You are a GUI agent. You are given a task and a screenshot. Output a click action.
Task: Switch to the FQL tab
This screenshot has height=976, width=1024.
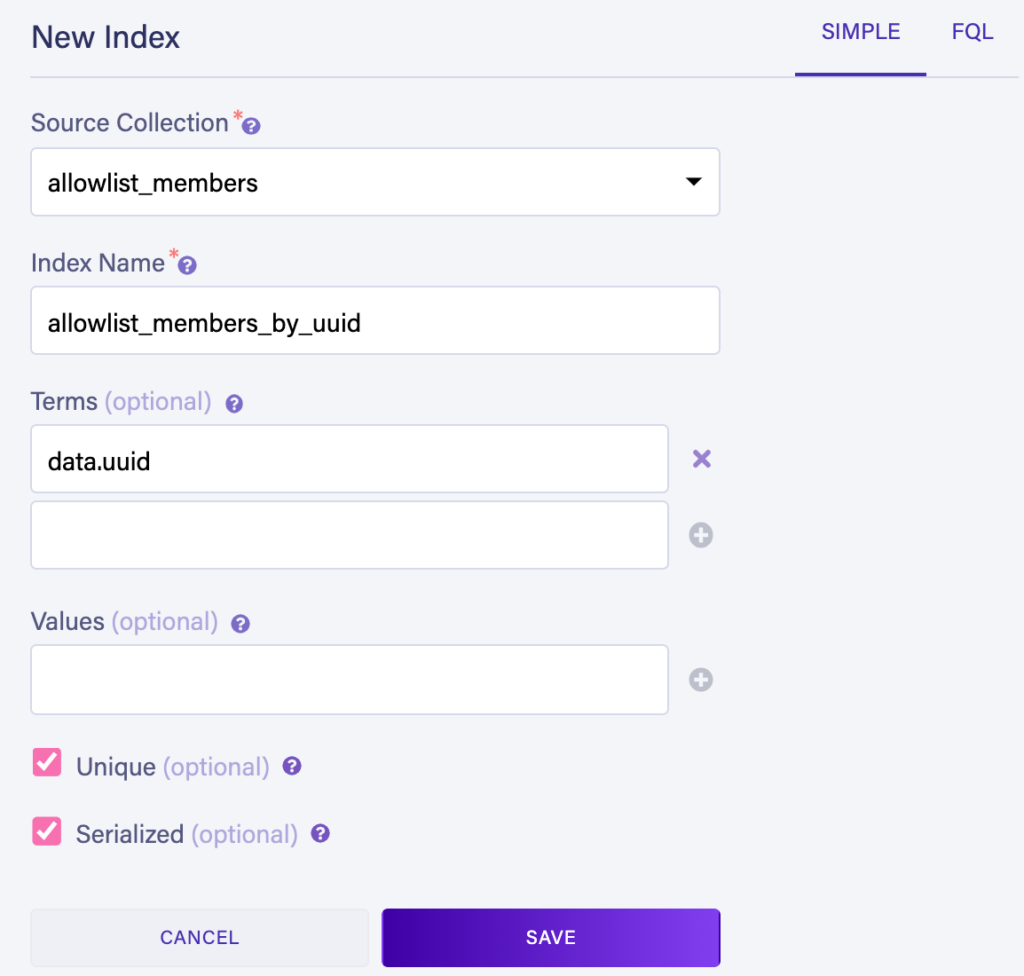click(x=972, y=32)
